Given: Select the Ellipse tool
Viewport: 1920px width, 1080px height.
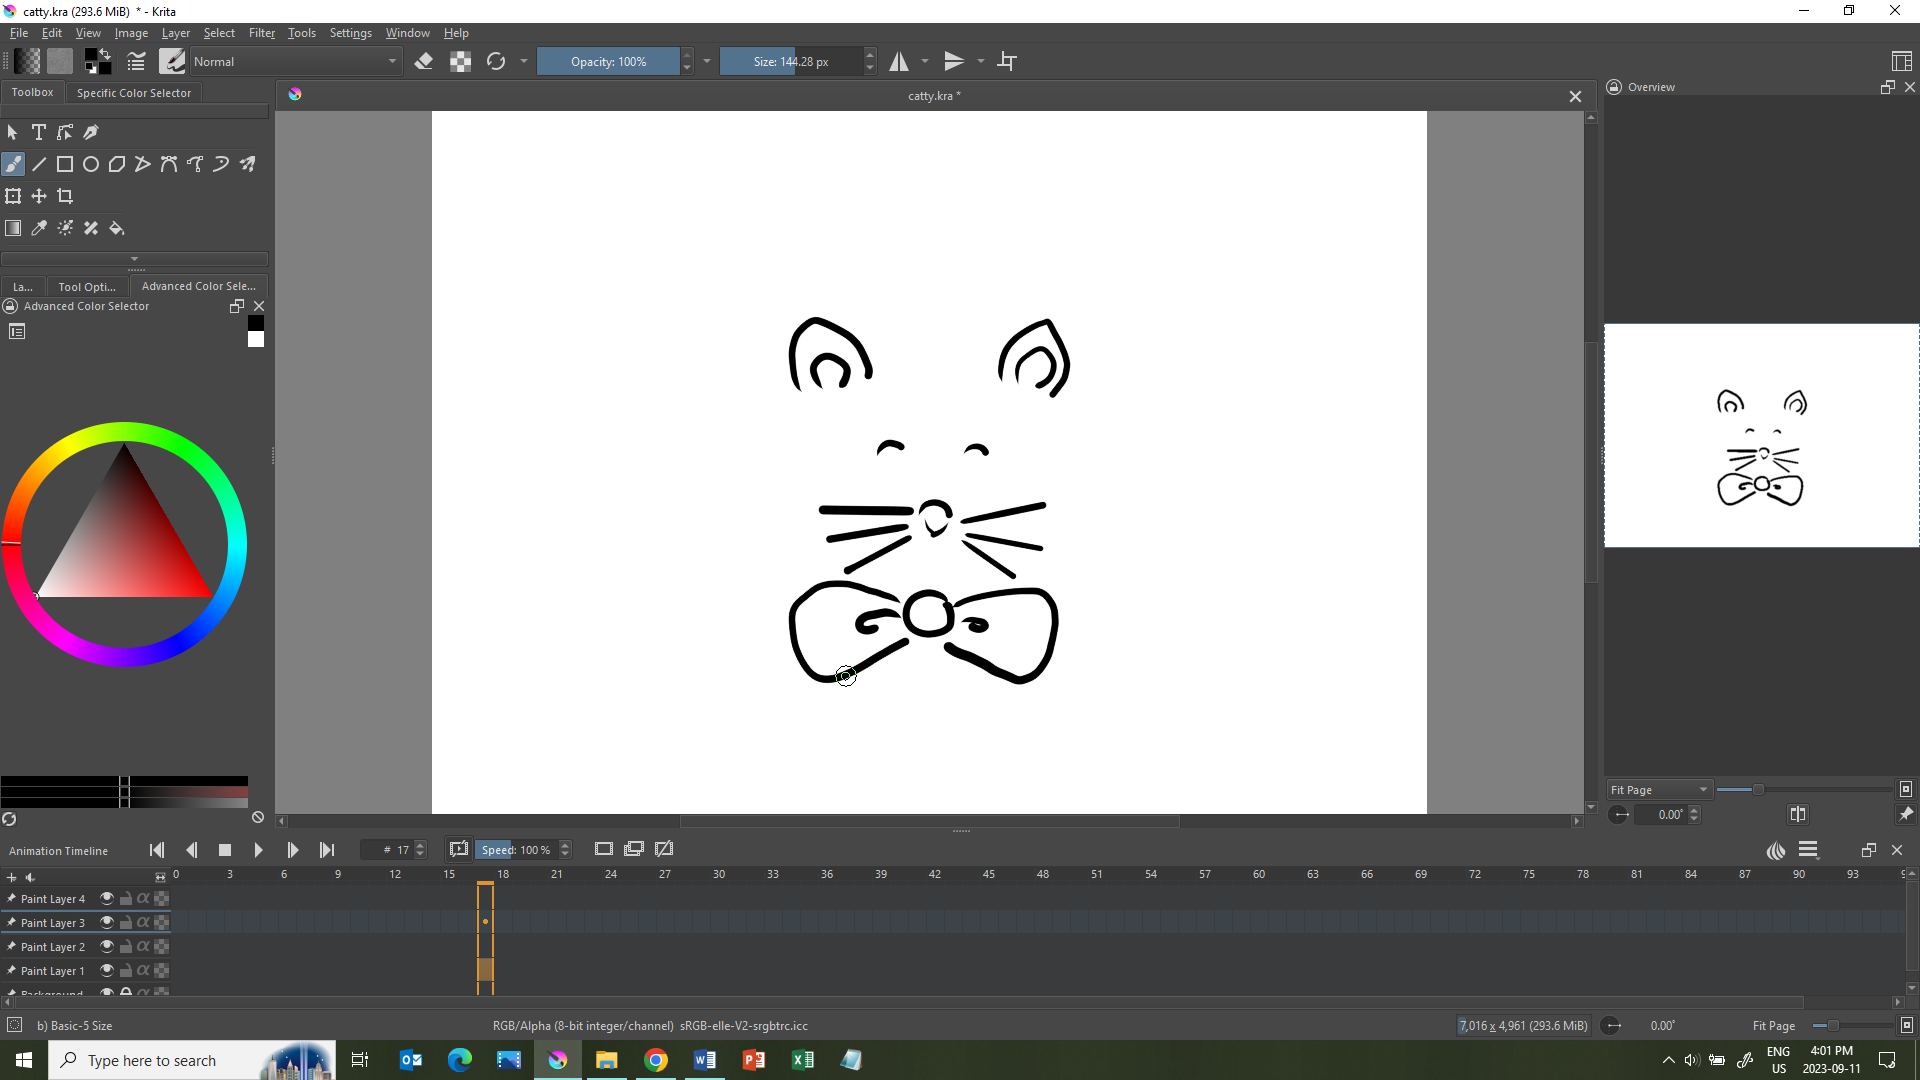Looking at the screenshot, I should point(91,164).
